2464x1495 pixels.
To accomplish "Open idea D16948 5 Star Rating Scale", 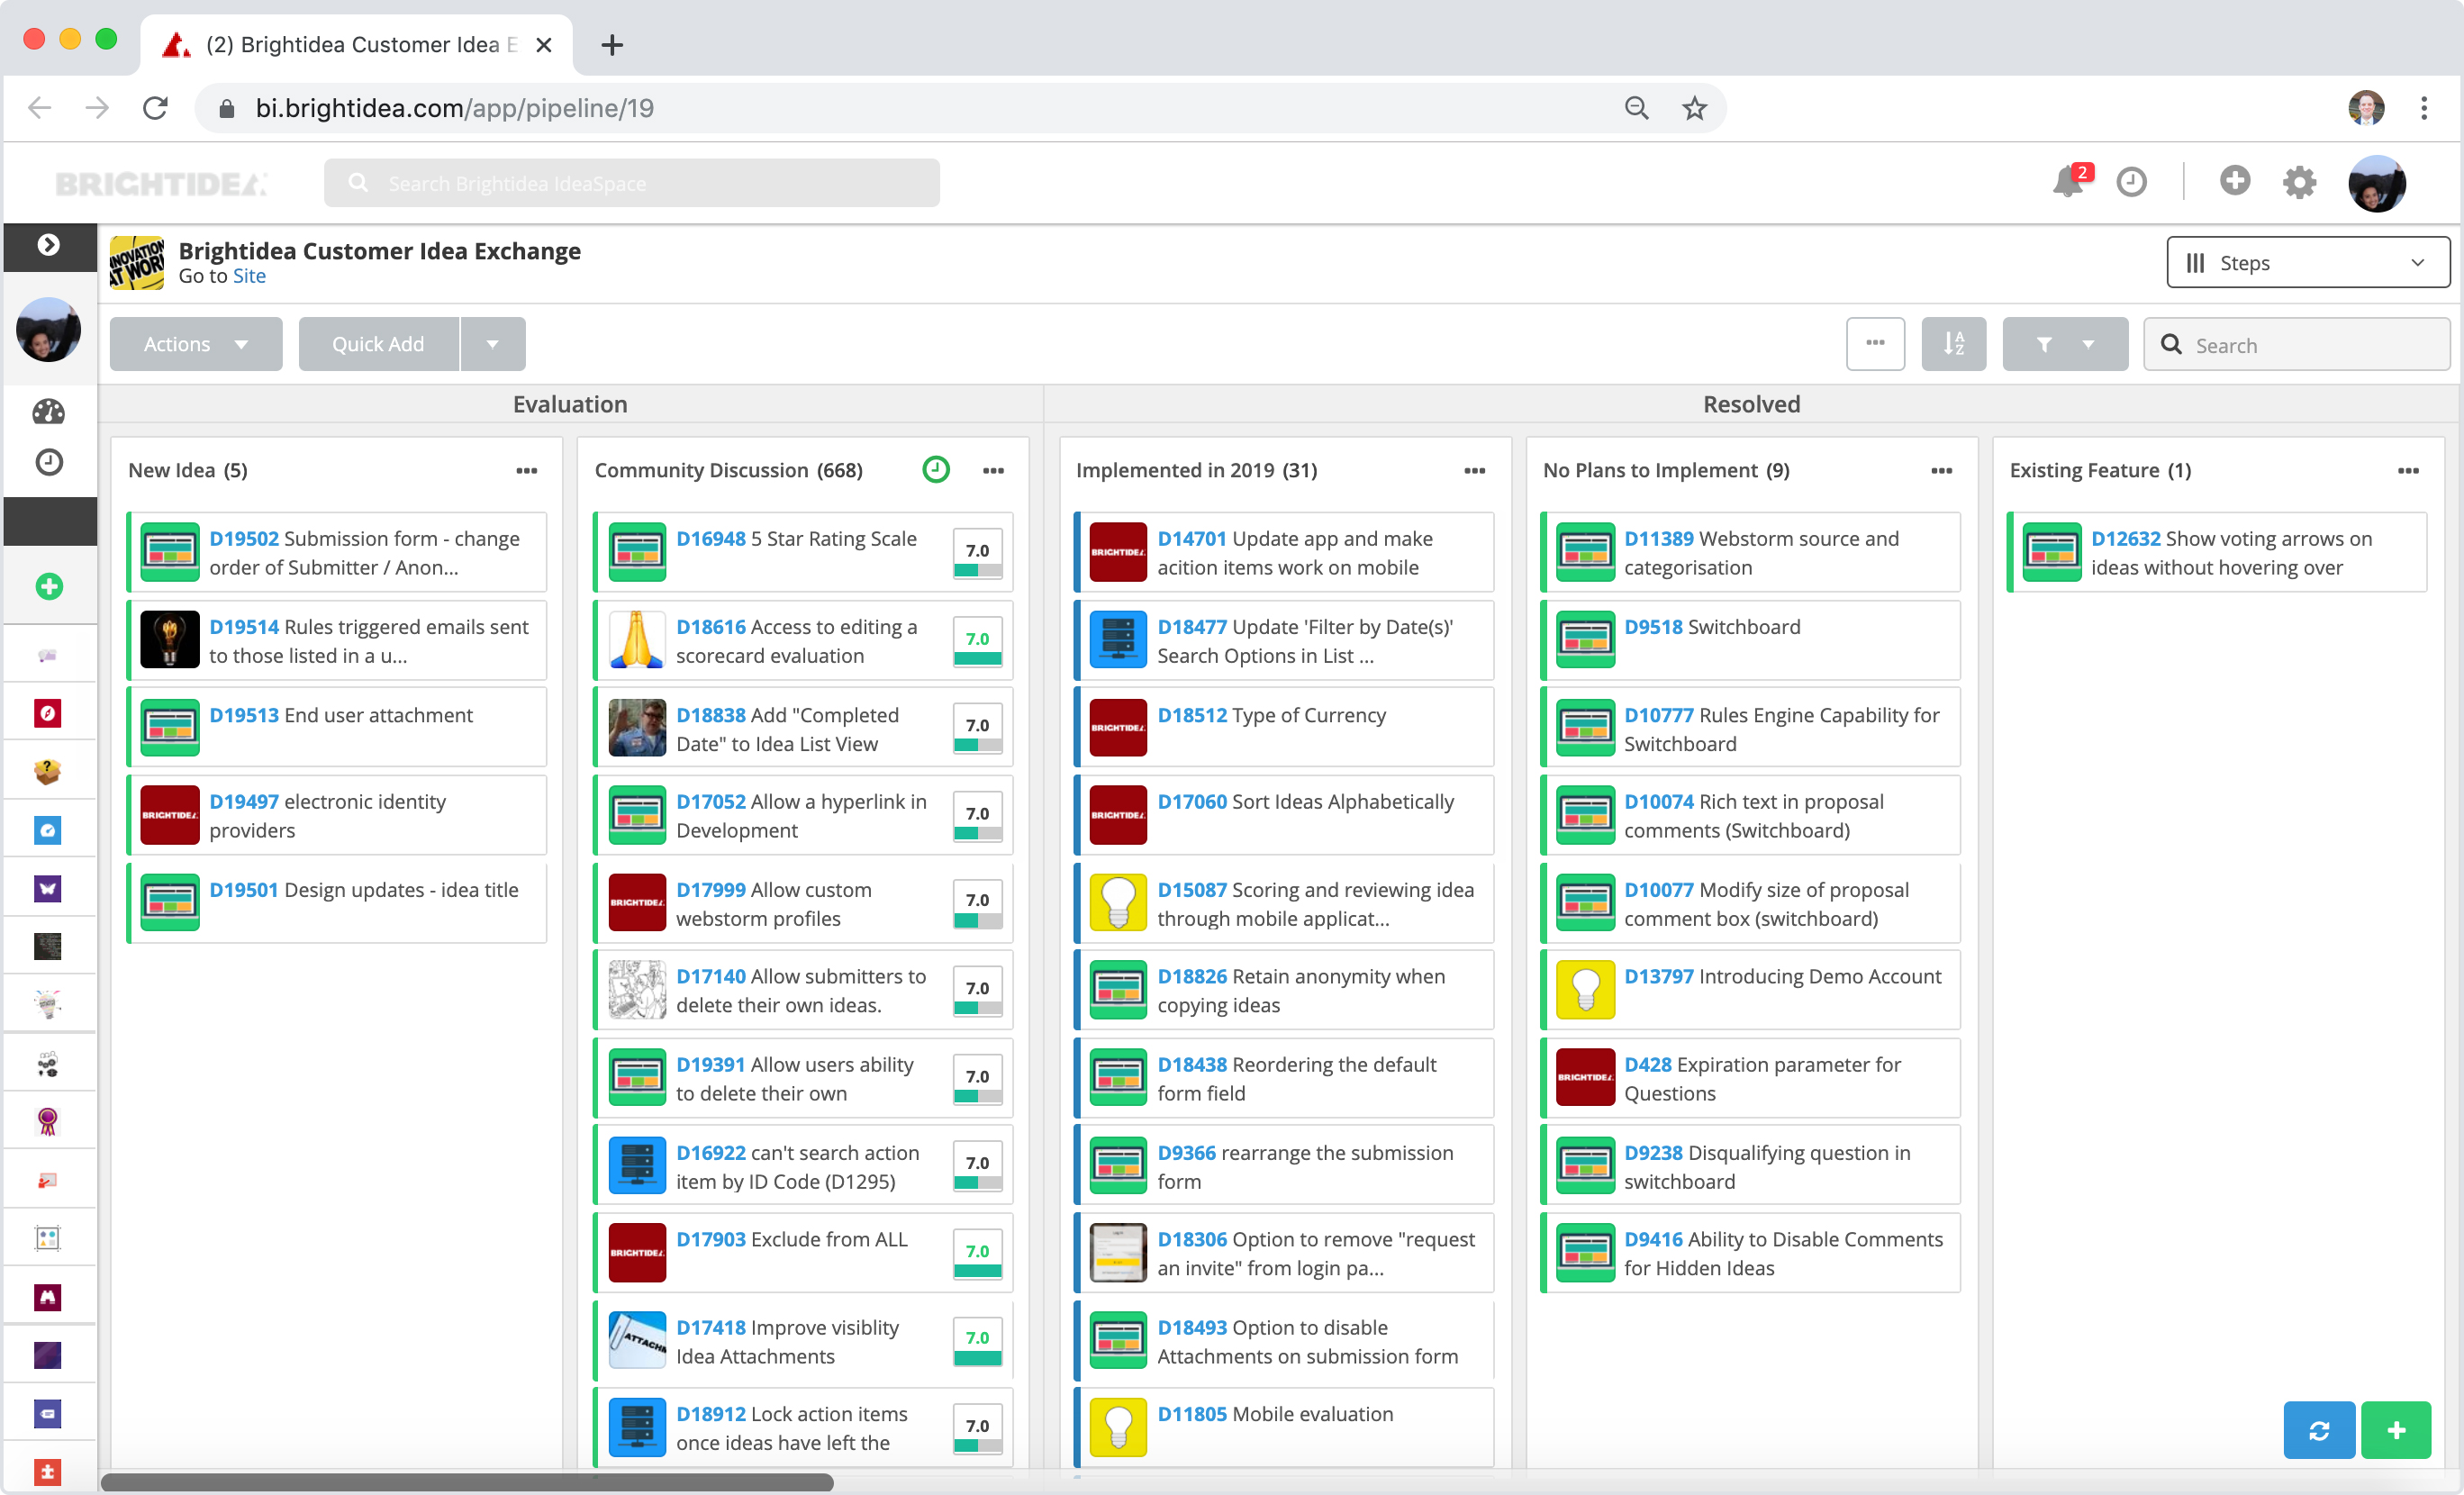I will pos(803,552).
